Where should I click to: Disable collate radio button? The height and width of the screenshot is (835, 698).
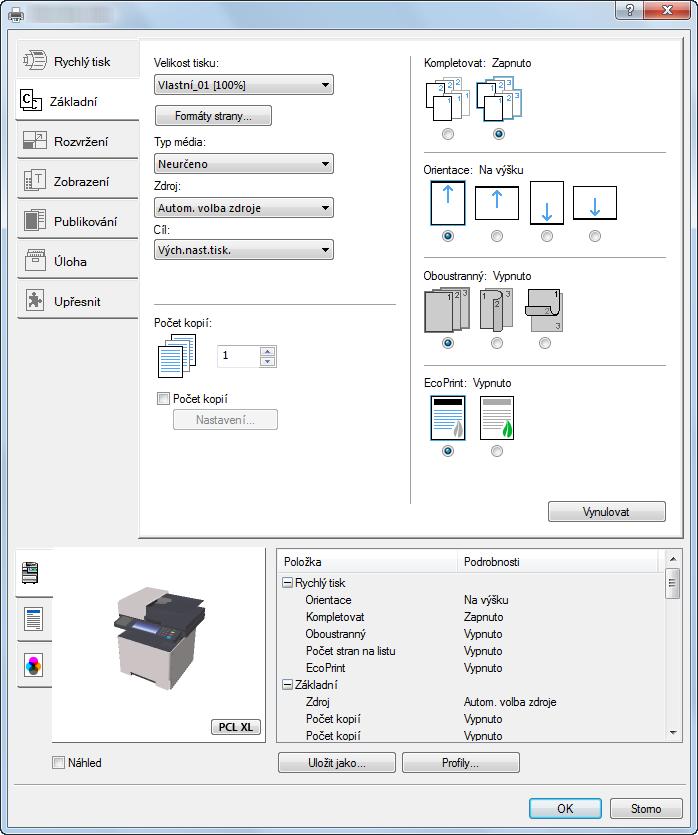(448, 134)
